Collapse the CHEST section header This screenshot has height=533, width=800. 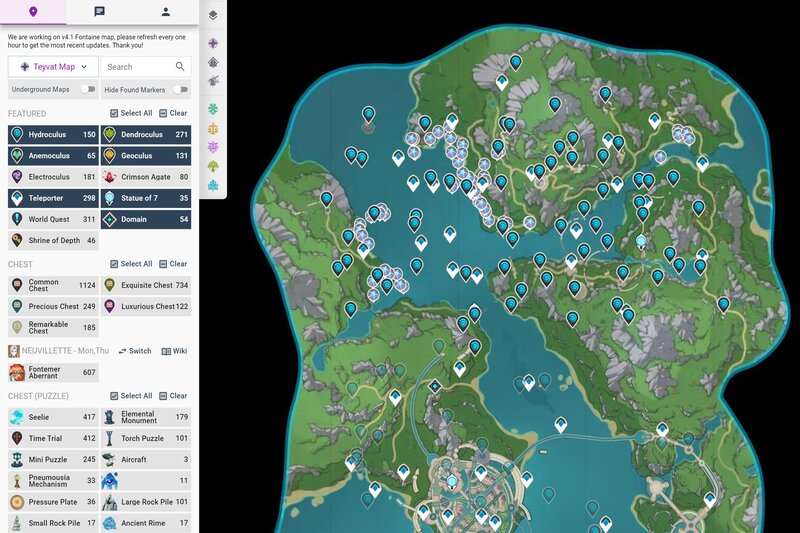coord(21,264)
